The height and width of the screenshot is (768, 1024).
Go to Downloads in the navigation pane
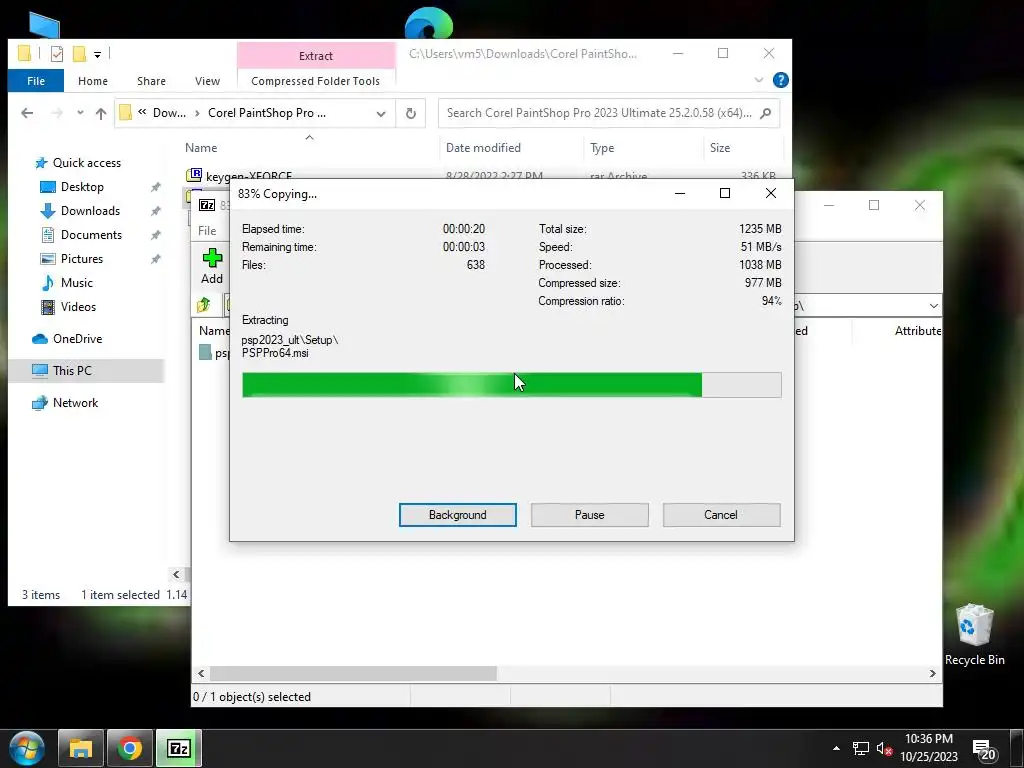(x=90, y=211)
